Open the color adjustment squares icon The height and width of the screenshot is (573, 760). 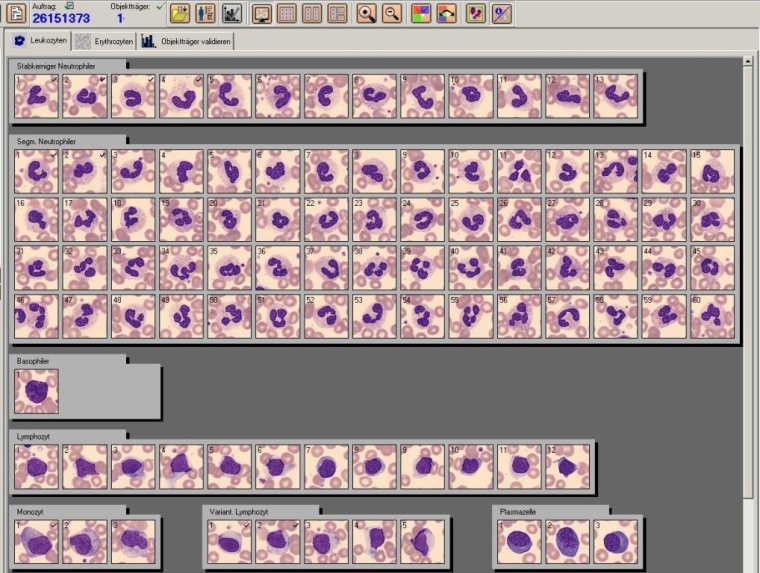click(x=421, y=14)
